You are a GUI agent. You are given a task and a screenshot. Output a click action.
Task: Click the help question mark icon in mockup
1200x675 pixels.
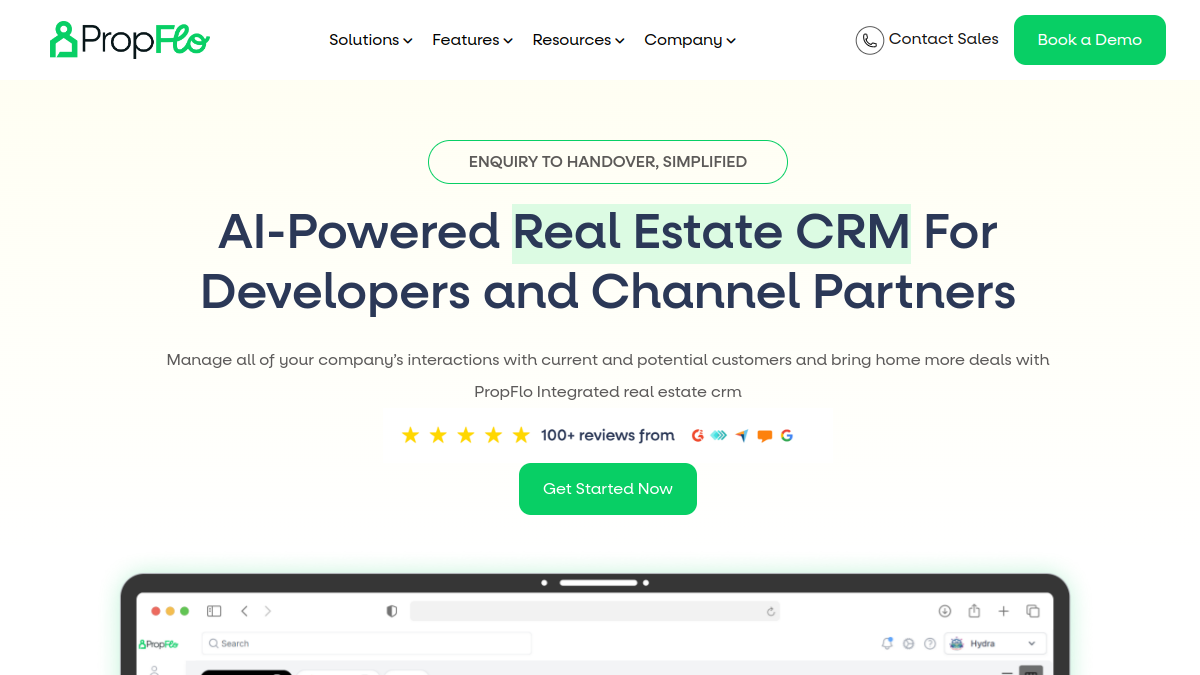coord(930,643)
